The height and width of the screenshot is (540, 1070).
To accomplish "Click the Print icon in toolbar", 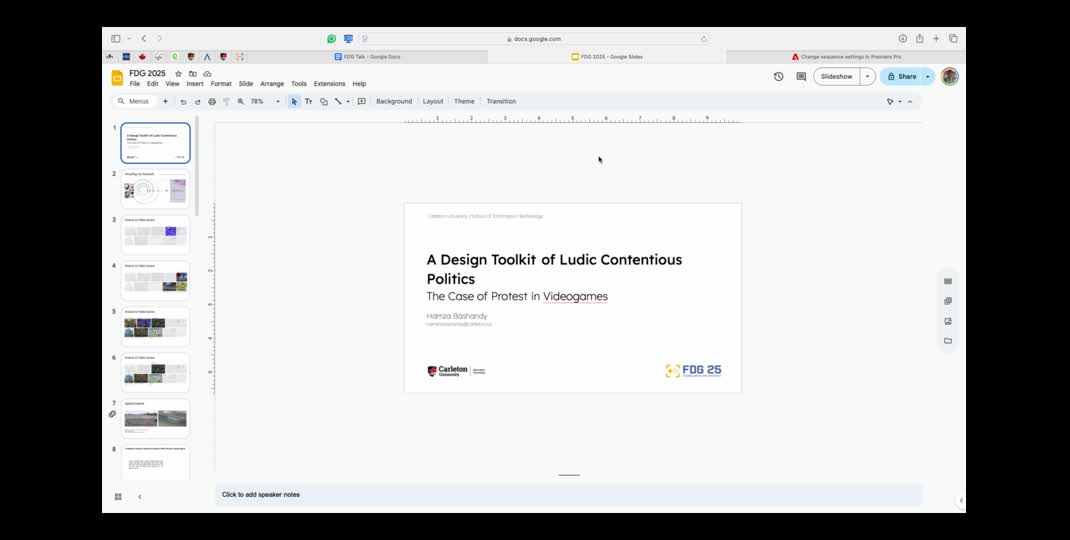I will [212, 101].
